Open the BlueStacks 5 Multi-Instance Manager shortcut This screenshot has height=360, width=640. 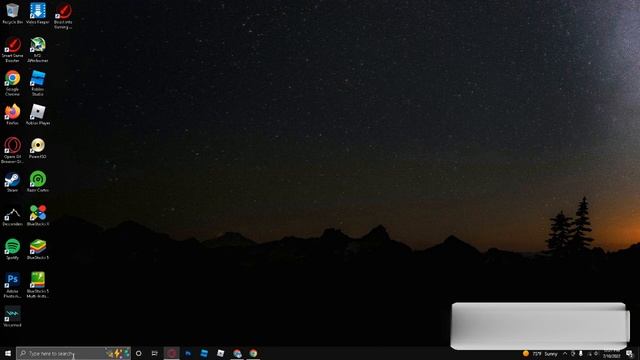[x=38, y=285]
